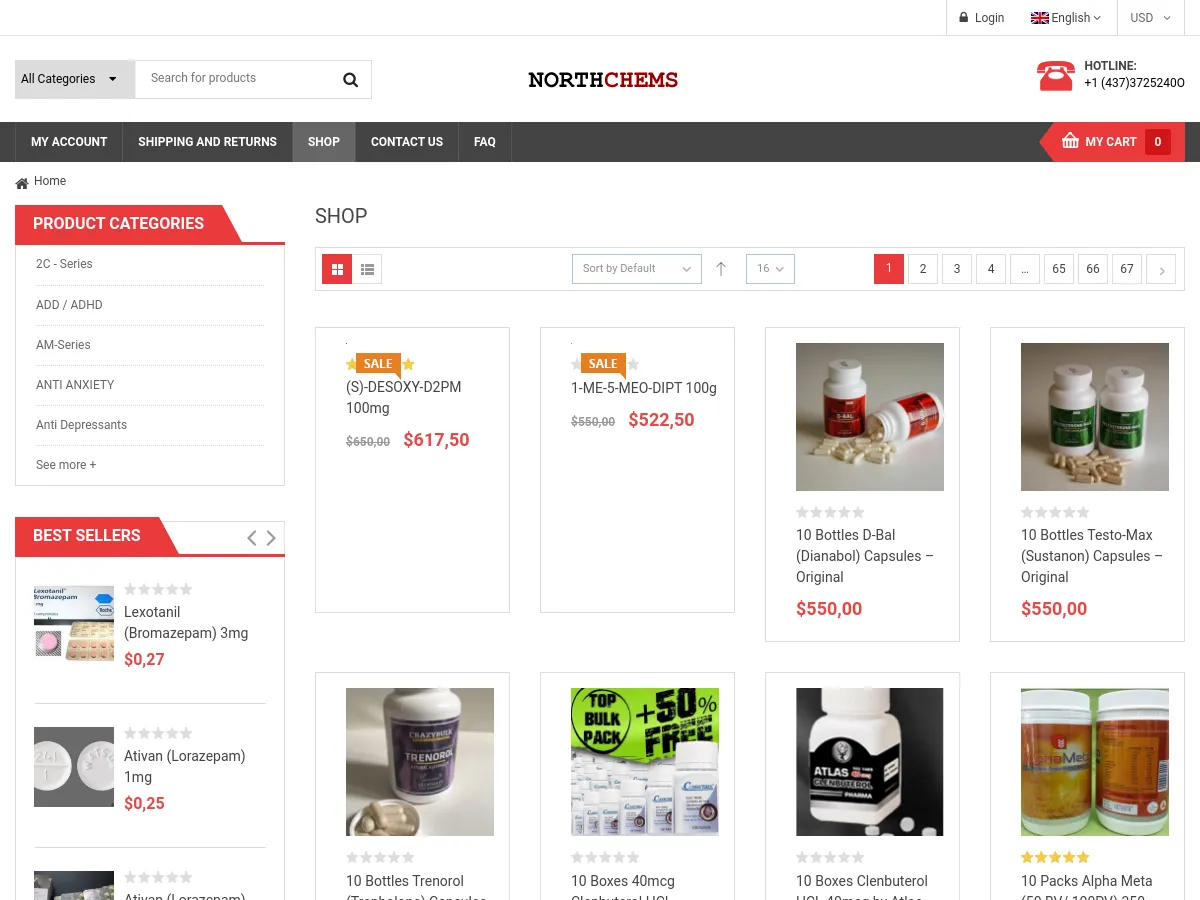The height and width of the screenshot is (900, 1200).
Task: Open the CONTACT US menu item
Action: click(x=406, y=141)
